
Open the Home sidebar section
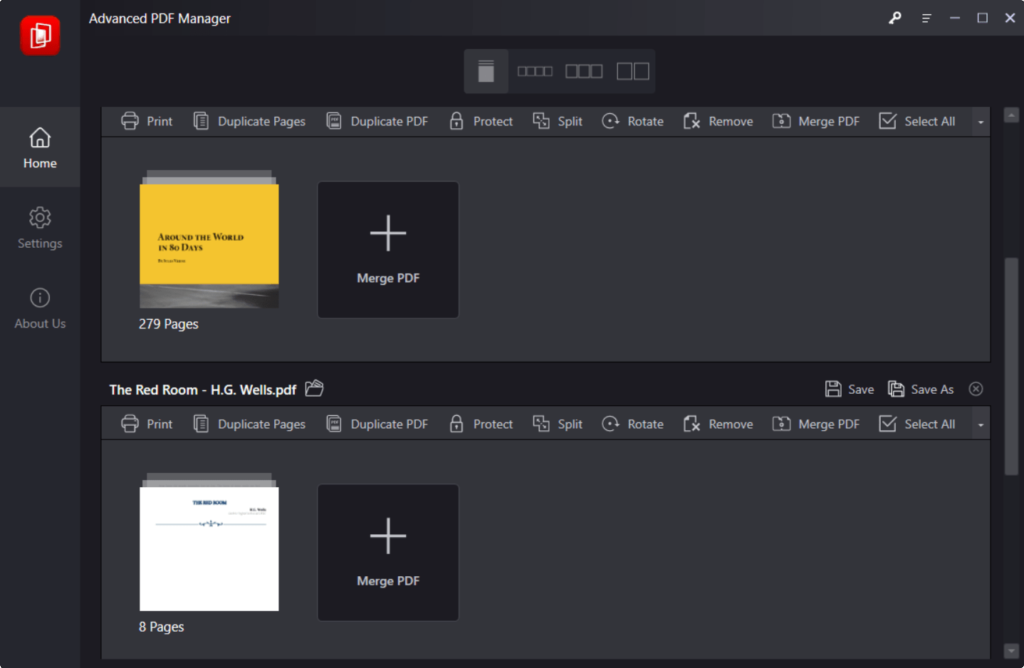[40, 148]
